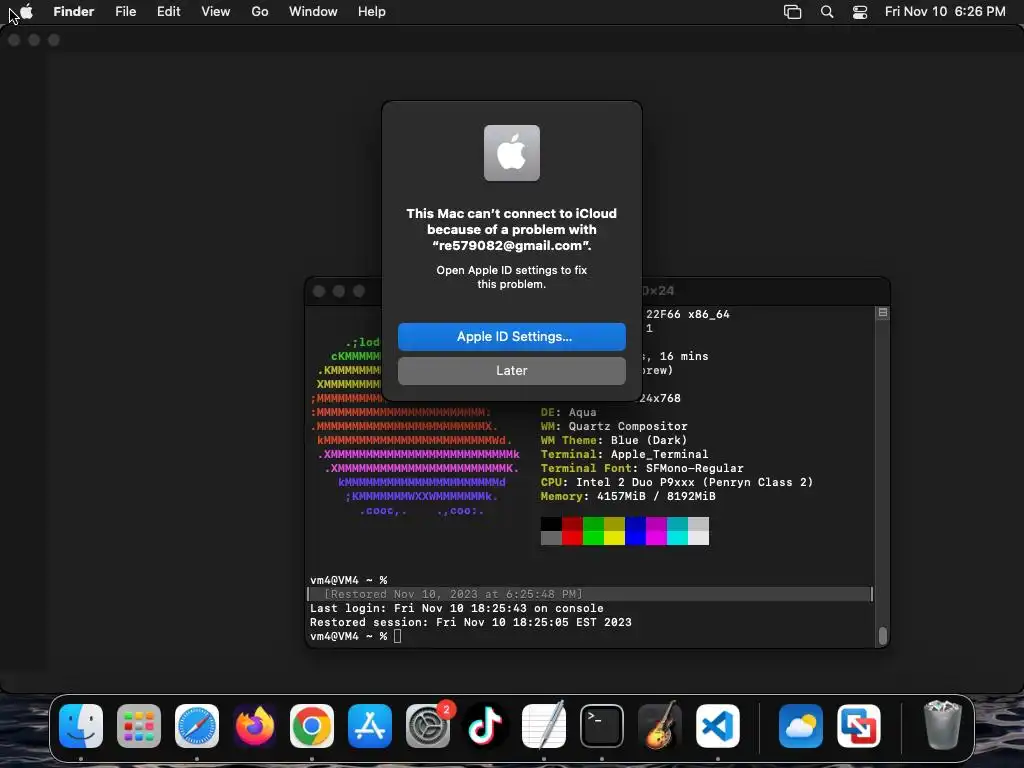Open Spotlight search in menu bar
Viewport: 1024px width, 768px height.
pos(827,12)
